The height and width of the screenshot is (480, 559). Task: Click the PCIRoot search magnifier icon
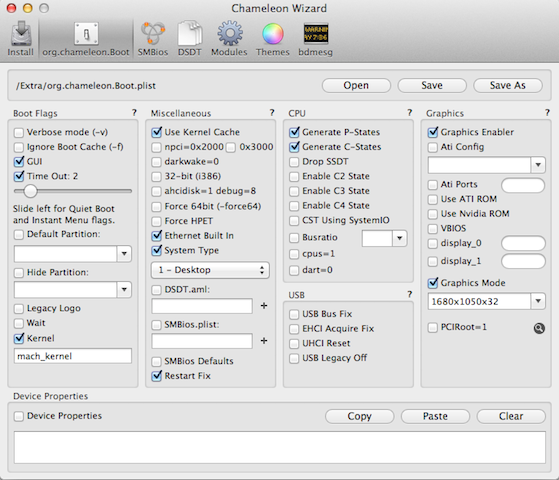[x=539, y=328]
